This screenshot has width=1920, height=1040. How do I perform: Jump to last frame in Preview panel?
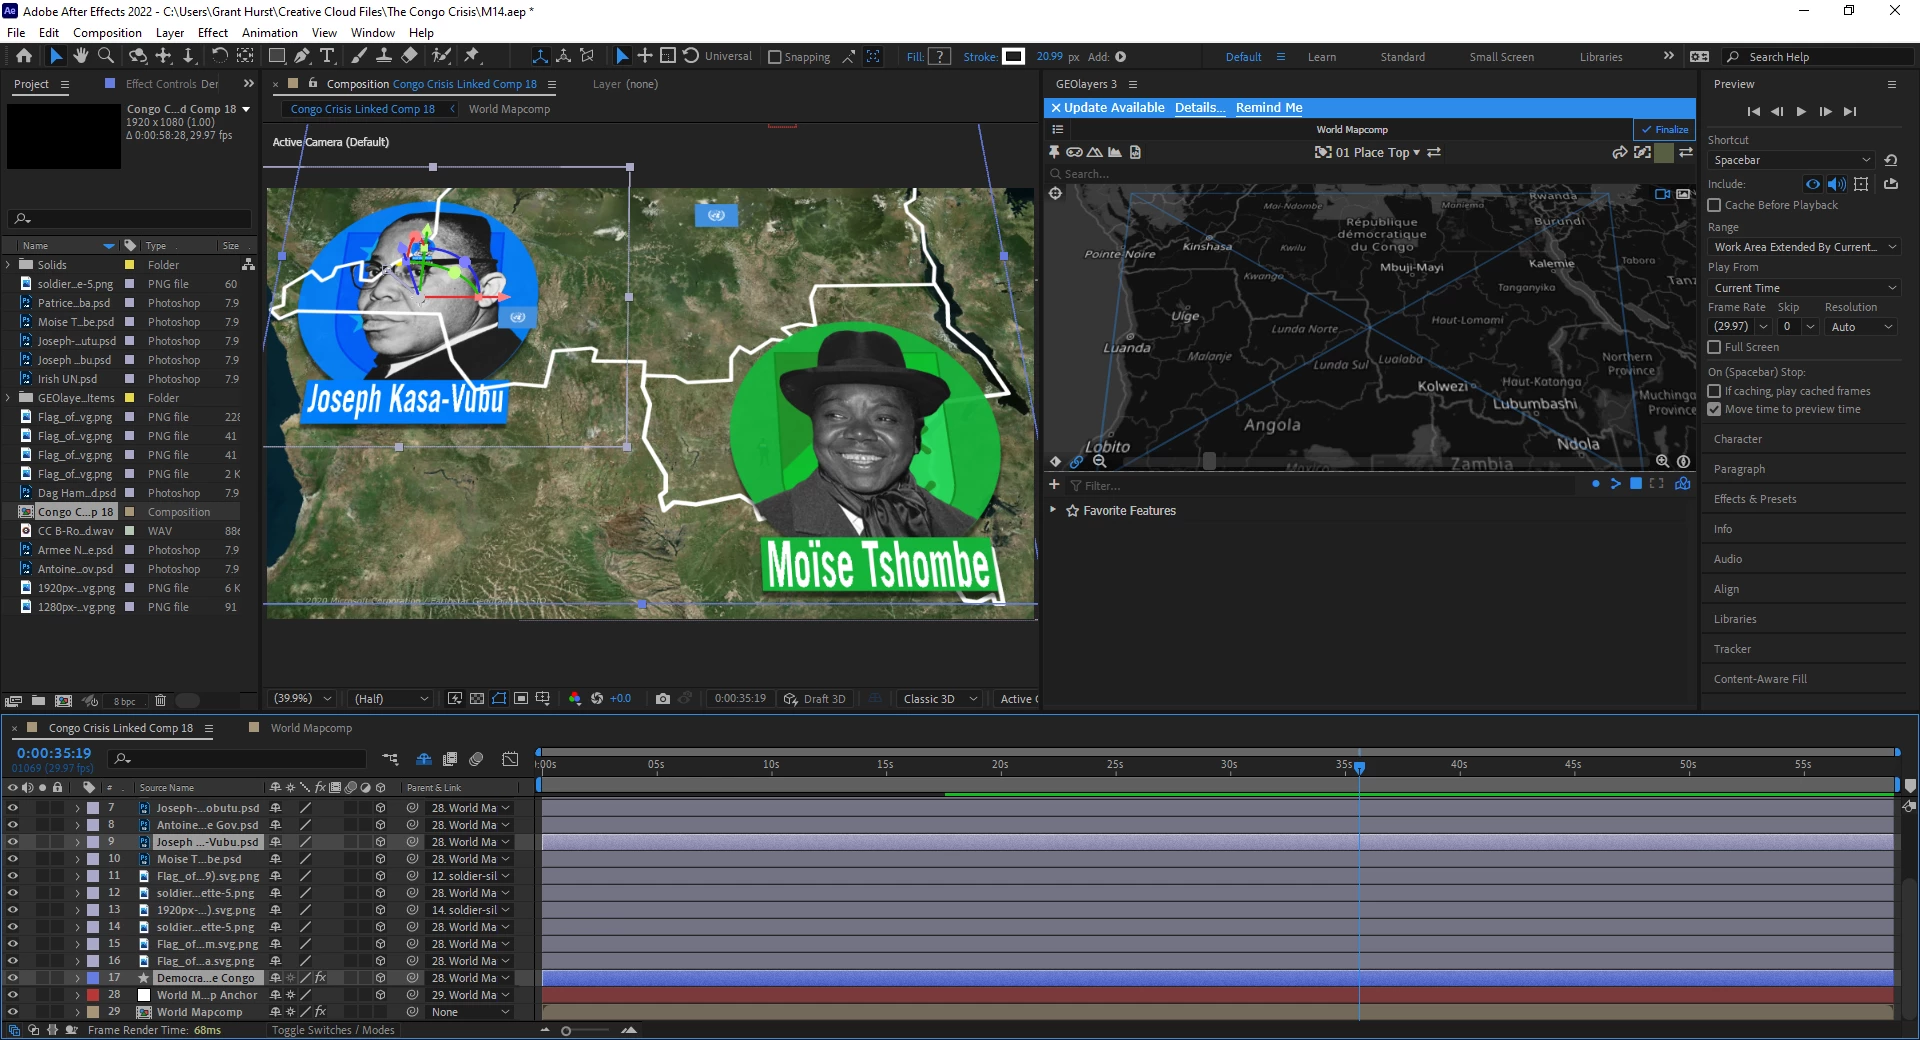tap(1850, 111)
